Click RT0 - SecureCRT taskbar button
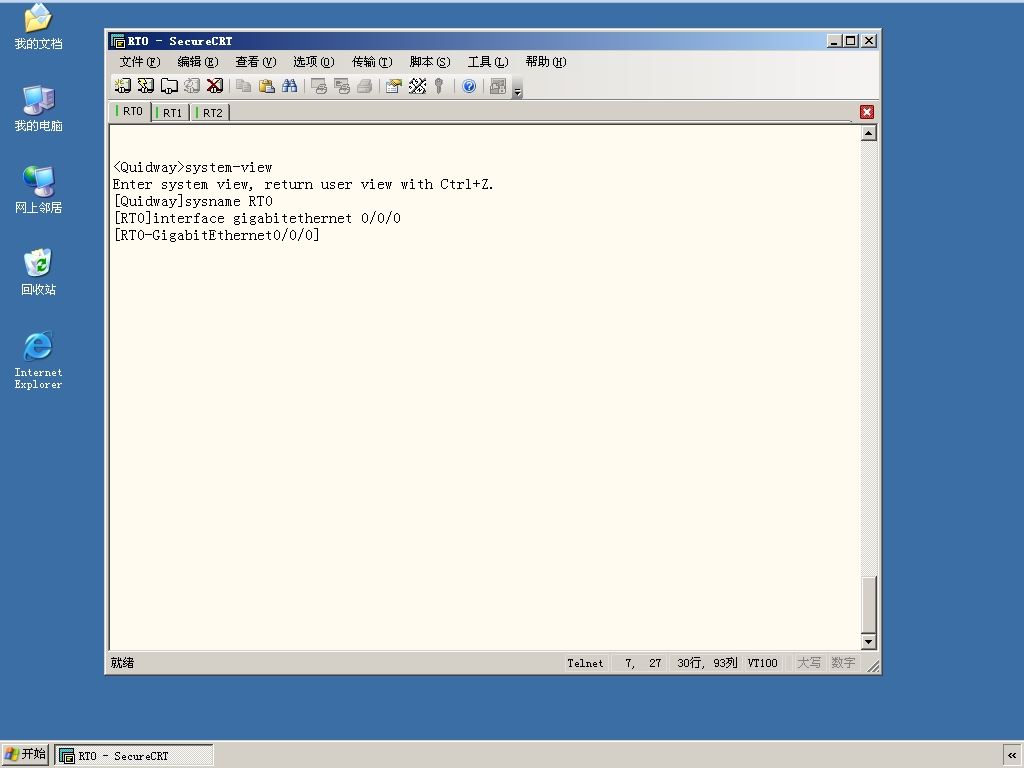 (x=134, y=756)
